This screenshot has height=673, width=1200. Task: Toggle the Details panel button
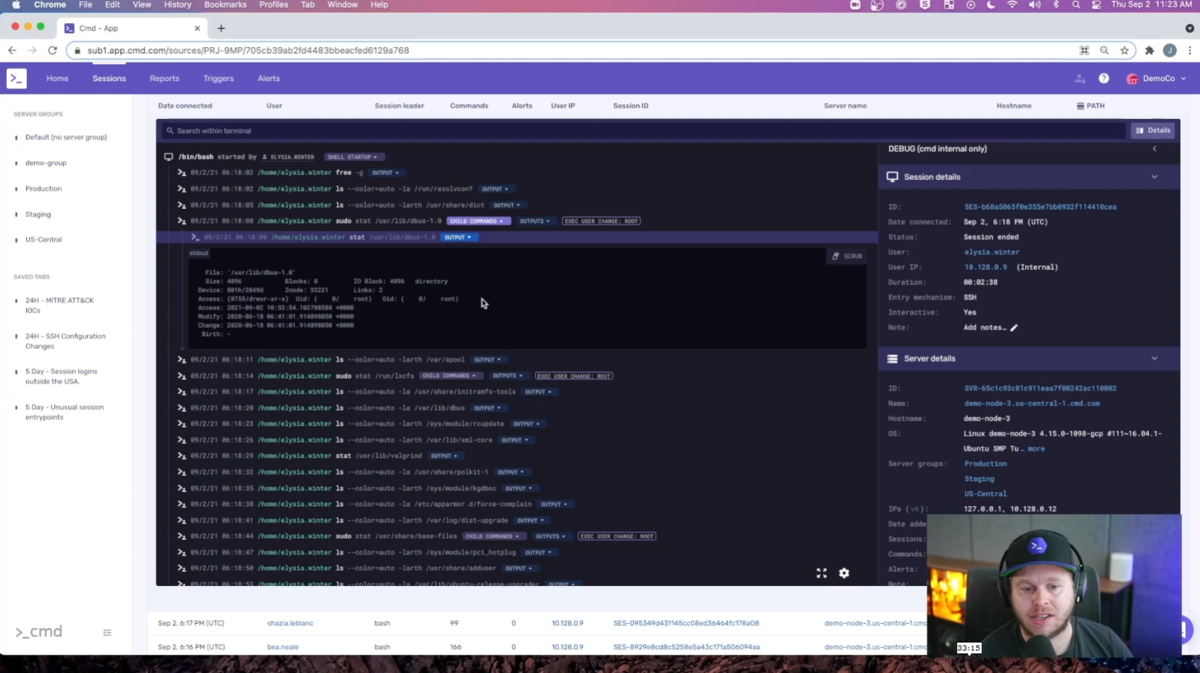point(1153,131)
